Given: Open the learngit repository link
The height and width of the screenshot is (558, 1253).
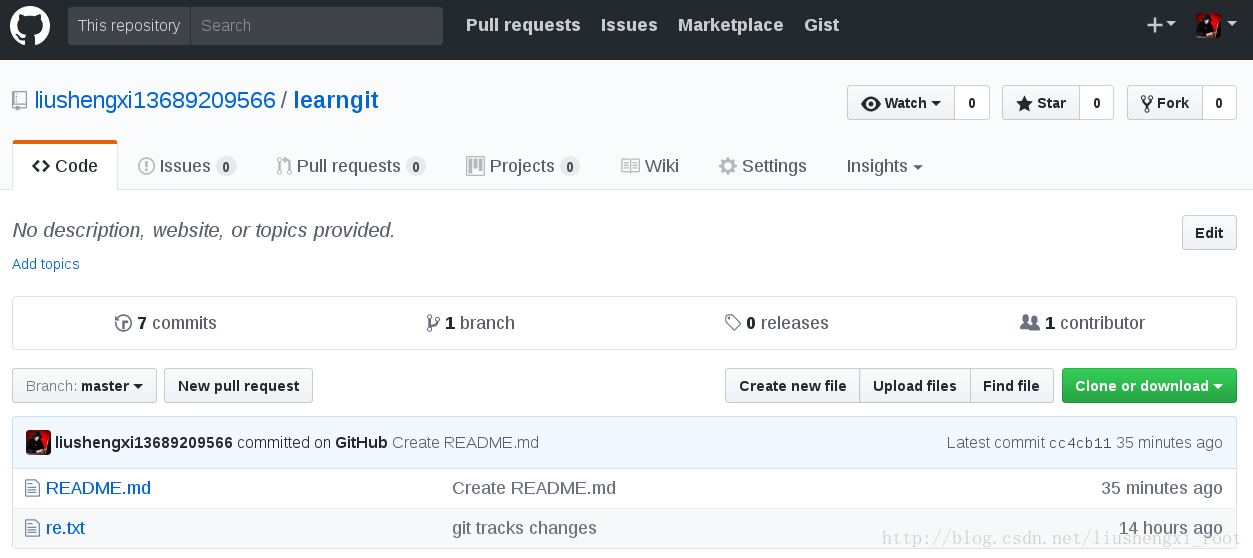Looking at the screenshot, I should point(336,100).
